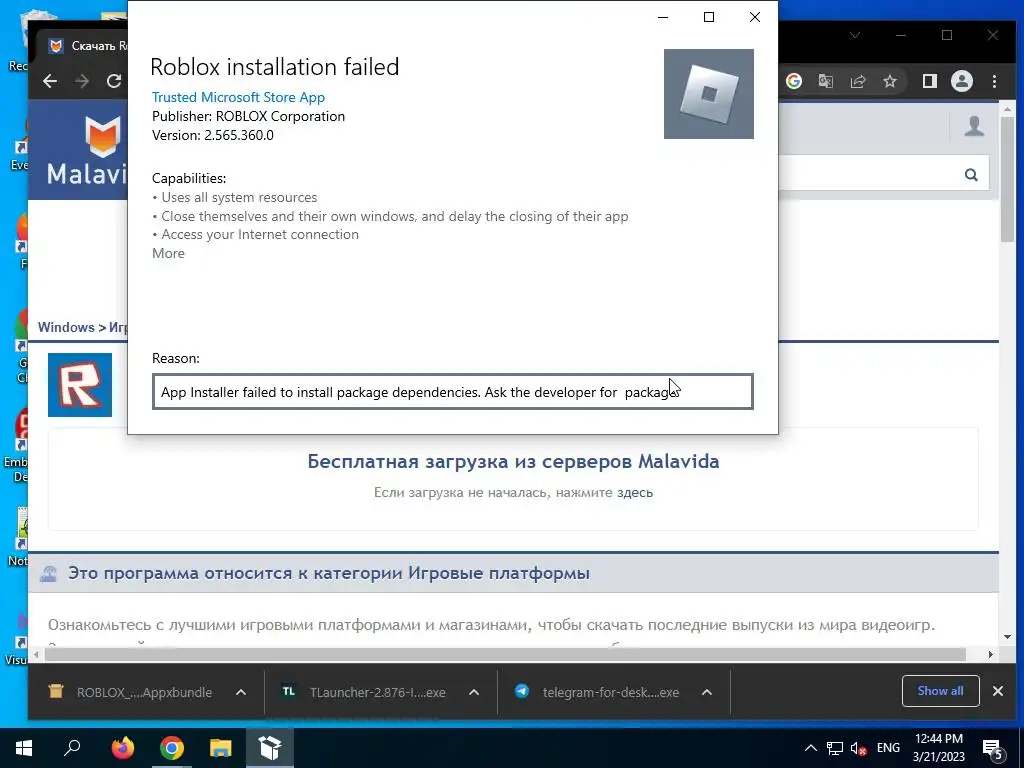Image resolution: width=1024 pixels, height=768 pixels.
Task: Click the Roblox app logo in installer
Action: pyautogui.click(x=709, y=94)
